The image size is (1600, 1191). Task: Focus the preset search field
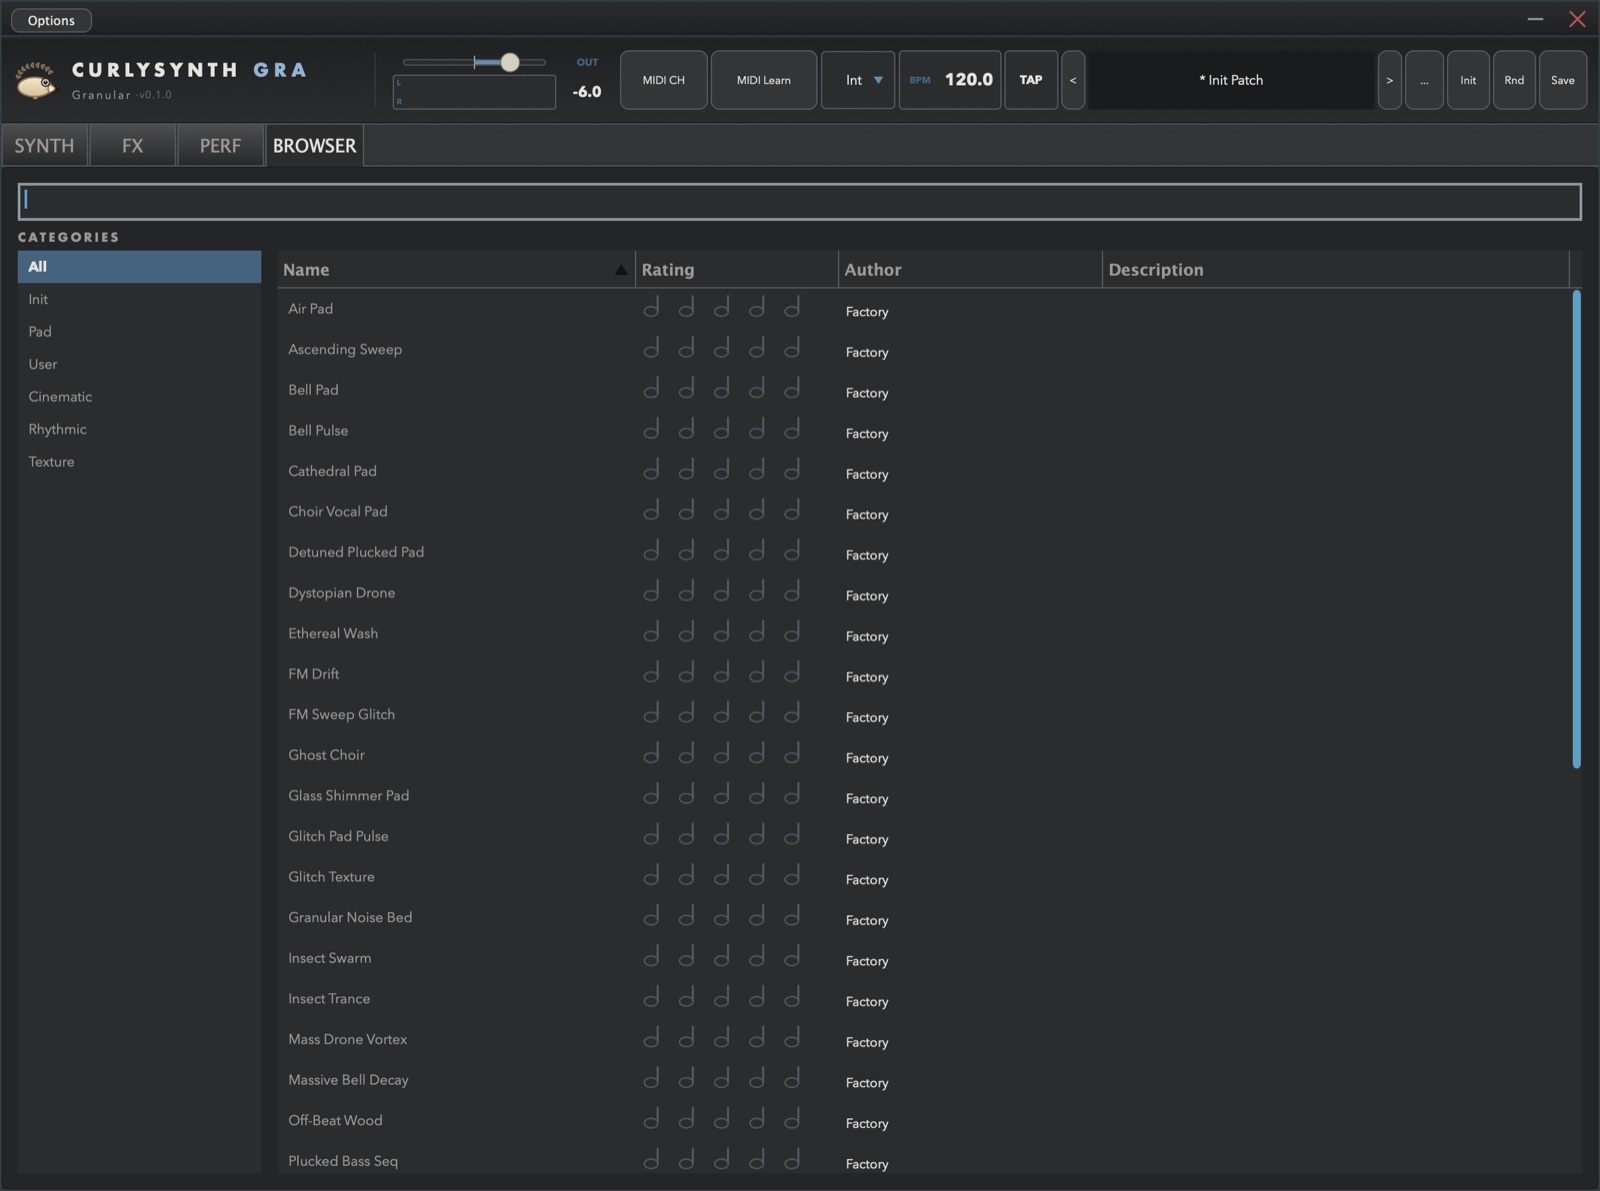tap(800, 201)
